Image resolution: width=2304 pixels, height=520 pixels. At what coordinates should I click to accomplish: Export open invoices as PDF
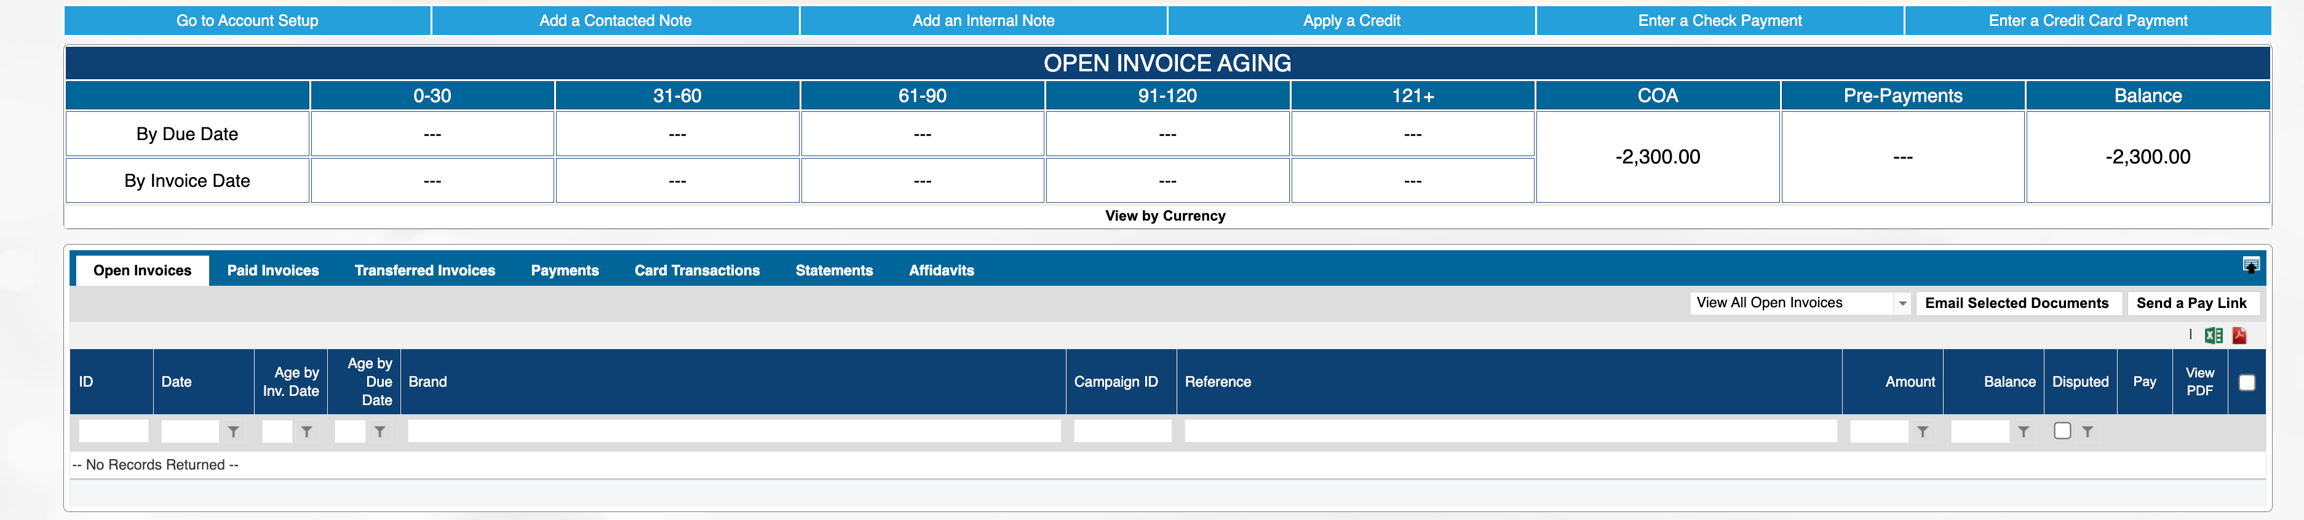pyautogui.click(x=2239, y=336)
